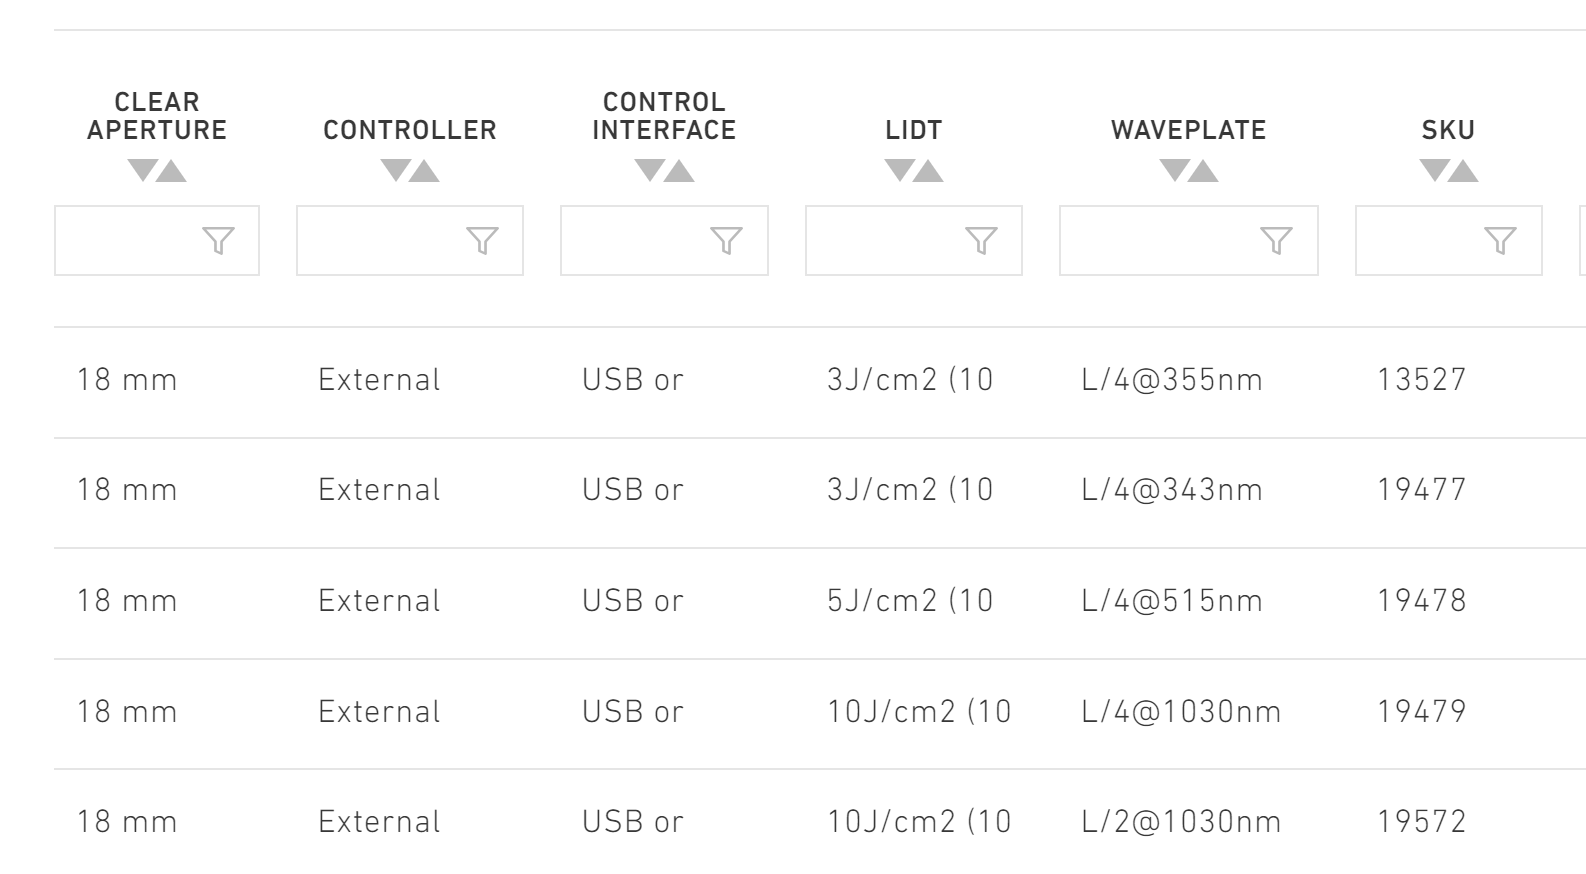Sort Controller column descending
The width and height of the screenshot is (1586, 874).
(395, 171)
